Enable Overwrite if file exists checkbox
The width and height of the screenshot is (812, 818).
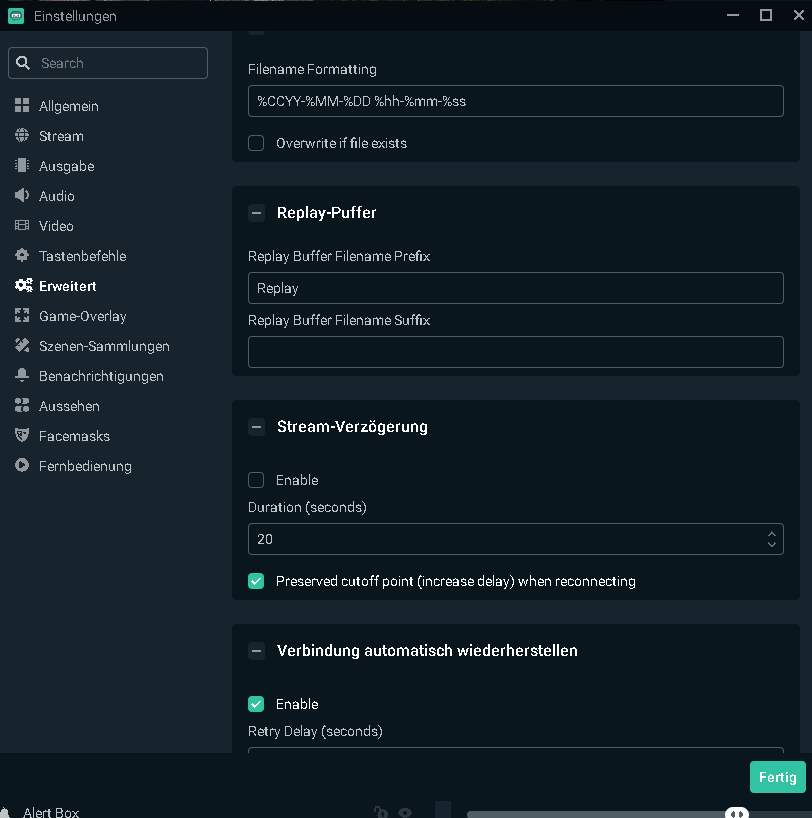tap(256, 143)
